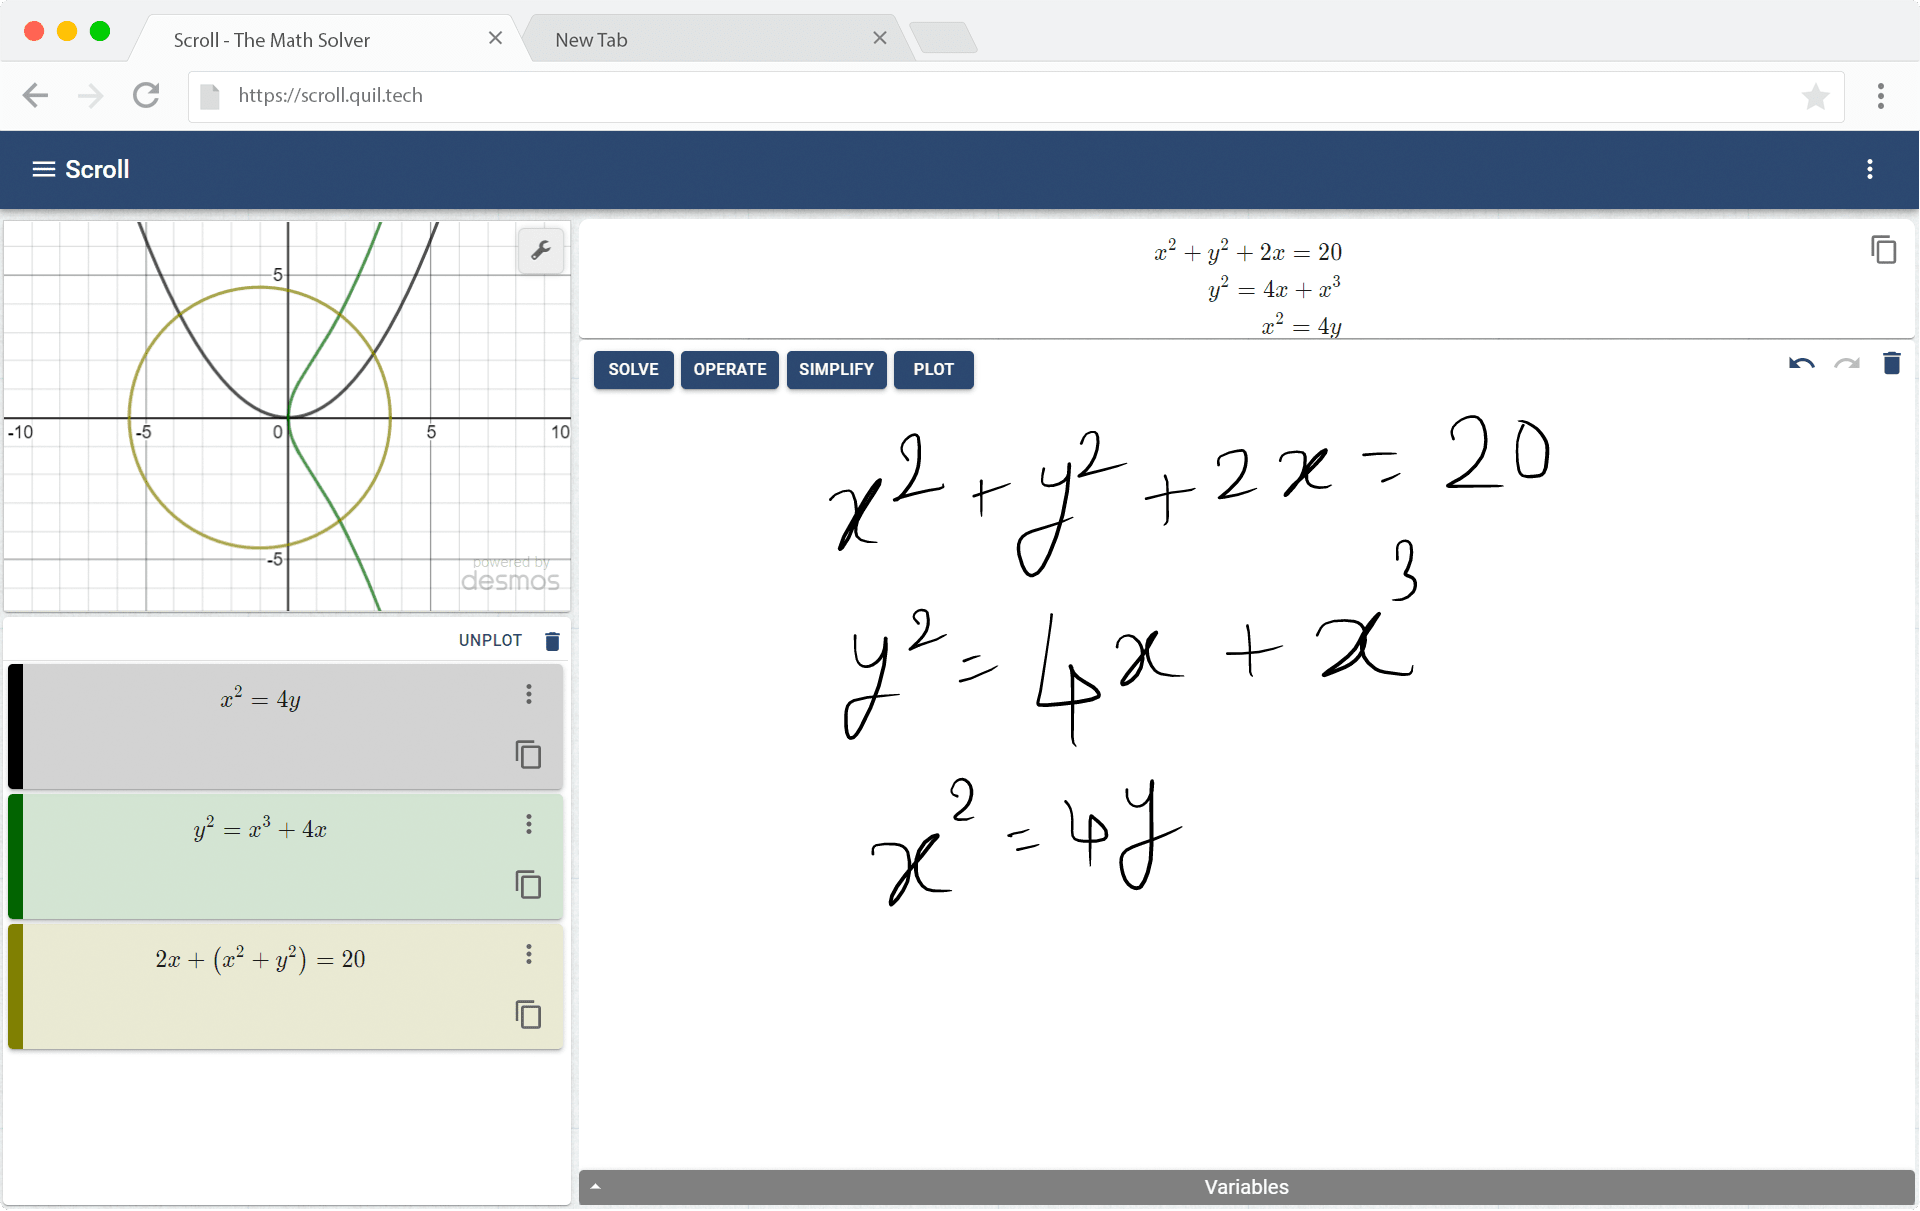The image size is (1920, 1211).
Task: Open the graph settings wrench icon
Action: (x=541, y=250)
